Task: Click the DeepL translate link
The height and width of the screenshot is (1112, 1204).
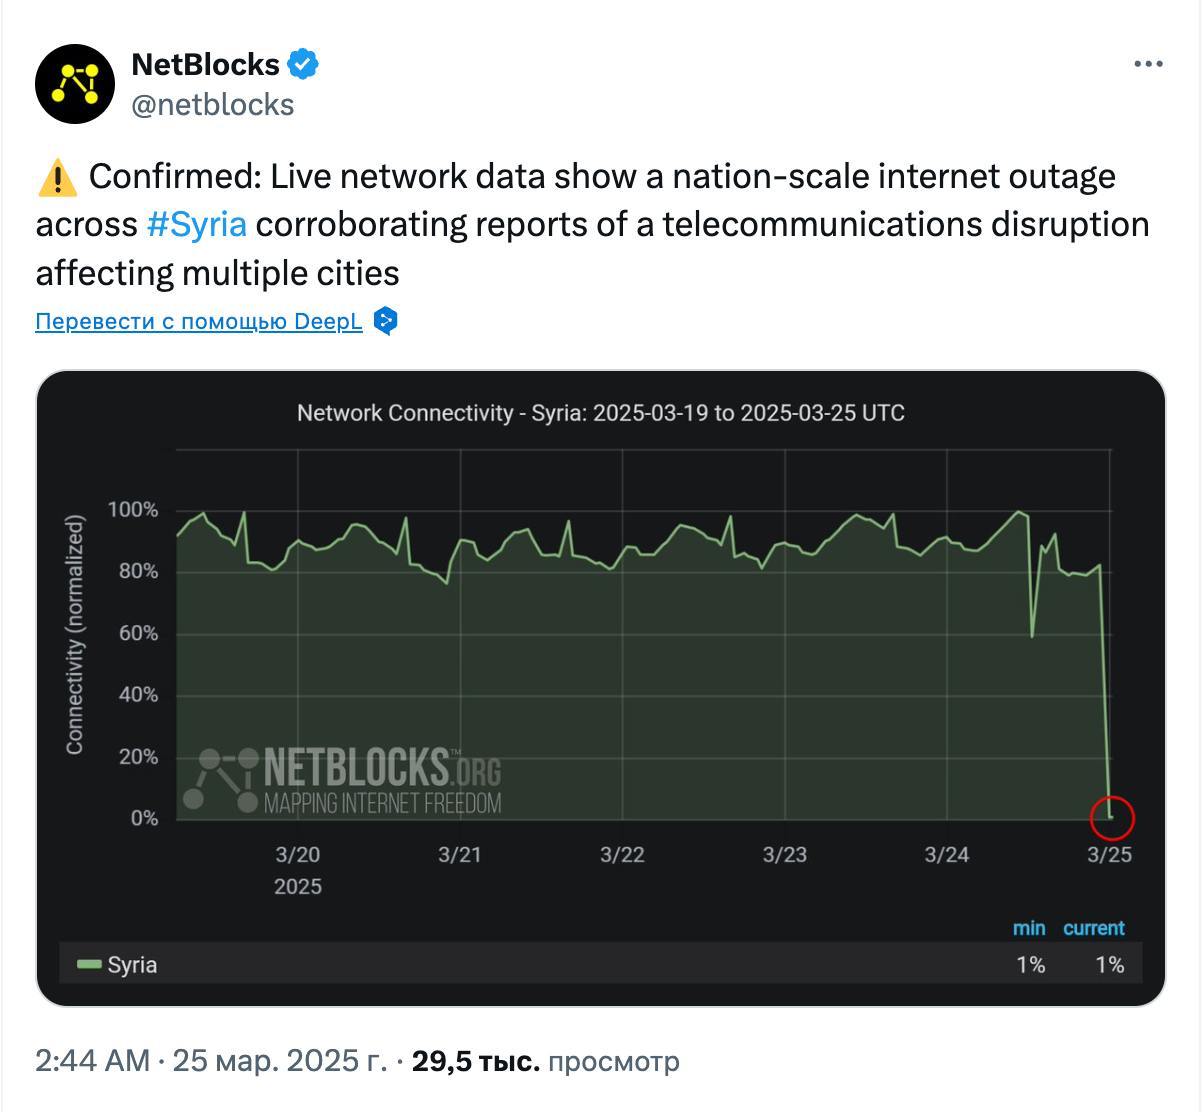Action: point(198,321)
